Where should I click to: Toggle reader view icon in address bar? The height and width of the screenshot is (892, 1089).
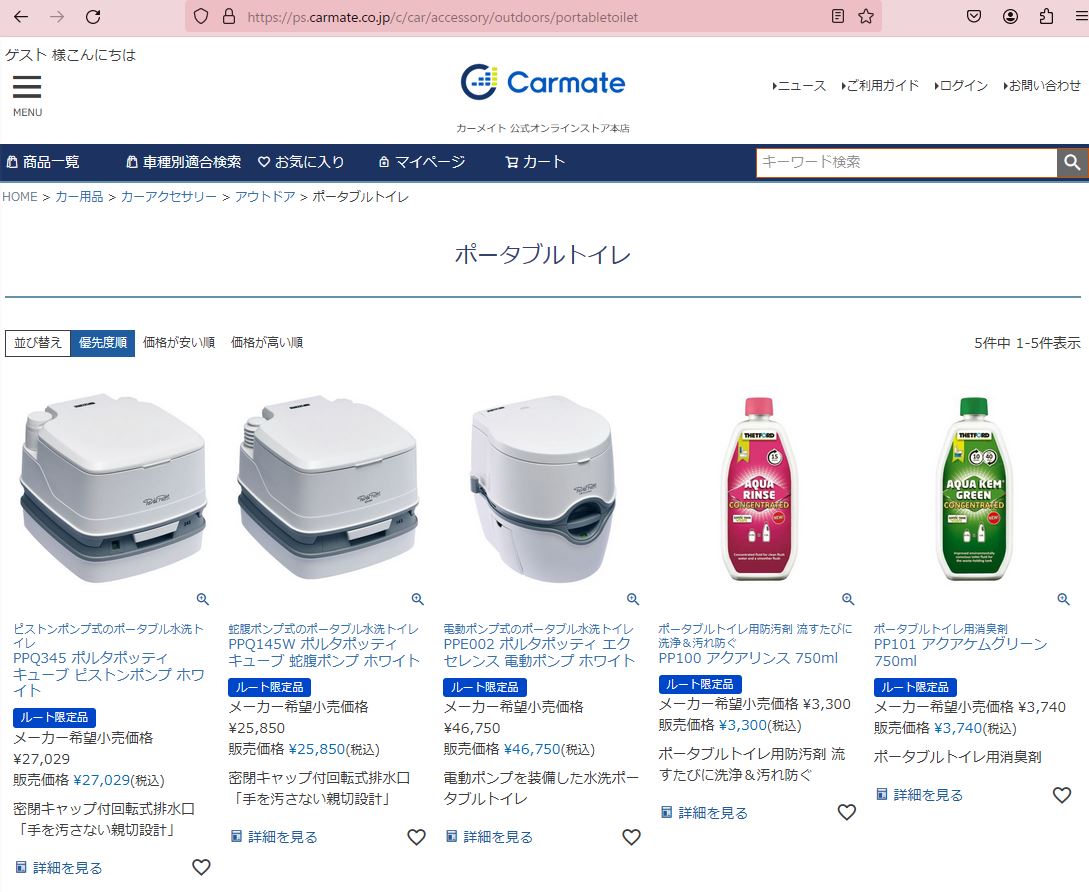838,17
